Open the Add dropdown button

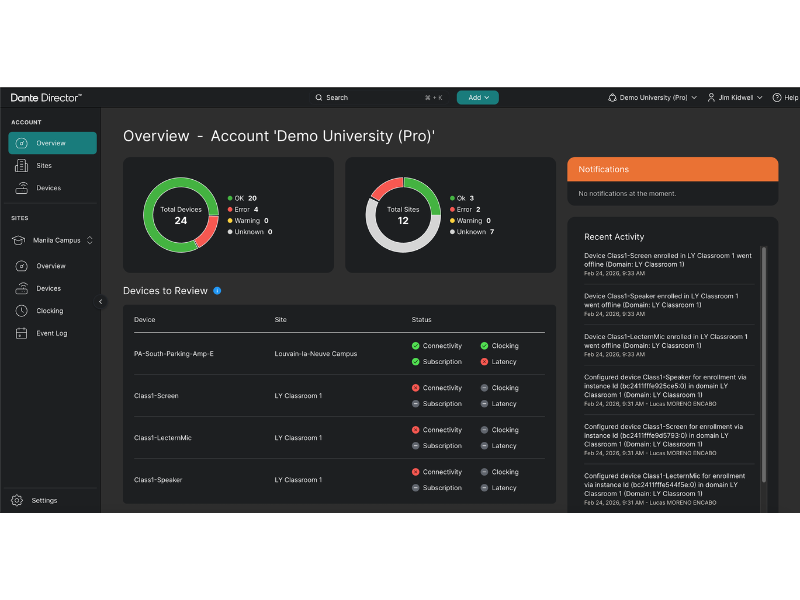478,98
